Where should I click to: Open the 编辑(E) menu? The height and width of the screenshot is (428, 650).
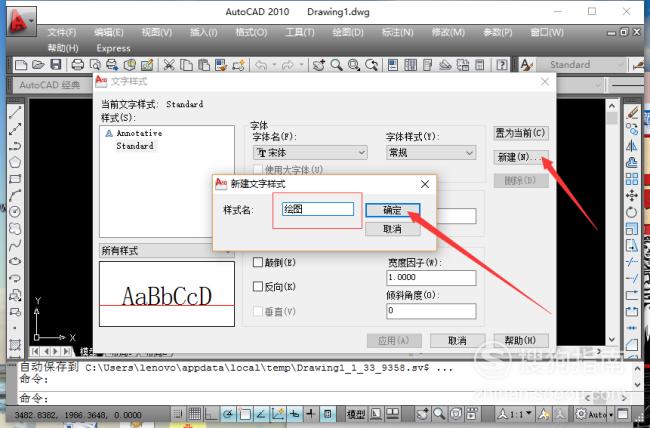coord(109,32)
